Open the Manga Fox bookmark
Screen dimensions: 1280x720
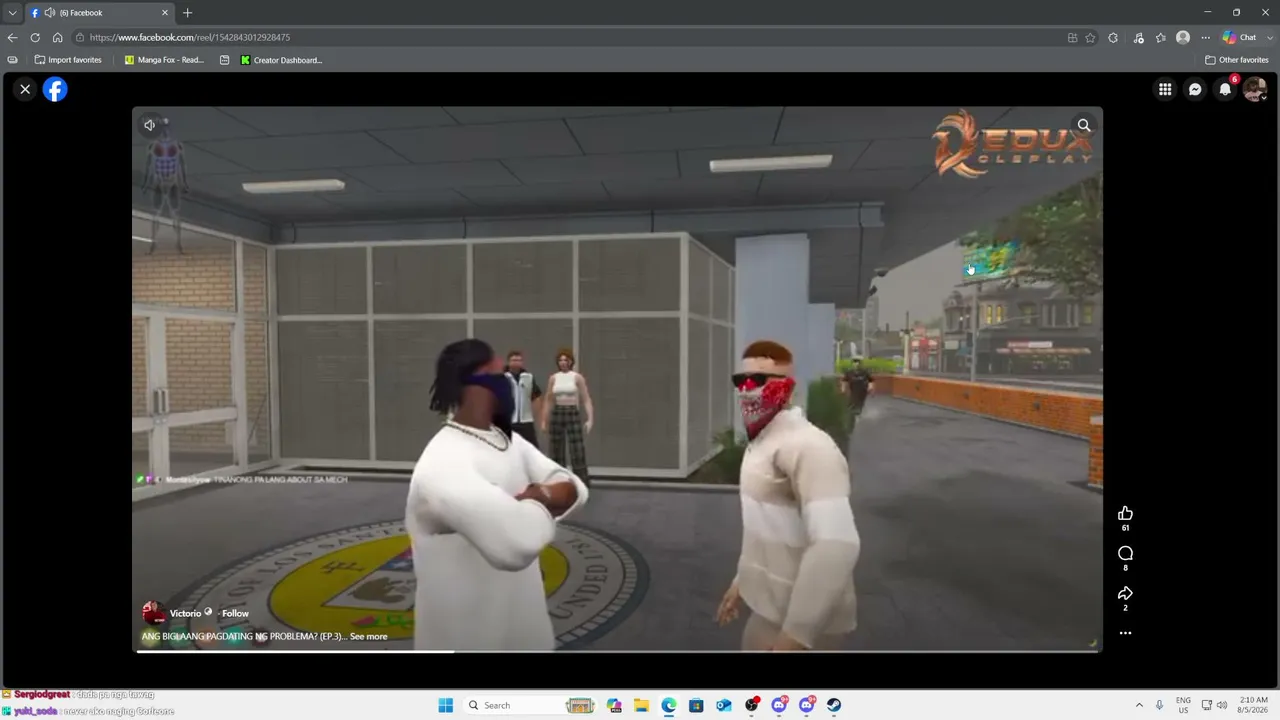tap(164, 60)
